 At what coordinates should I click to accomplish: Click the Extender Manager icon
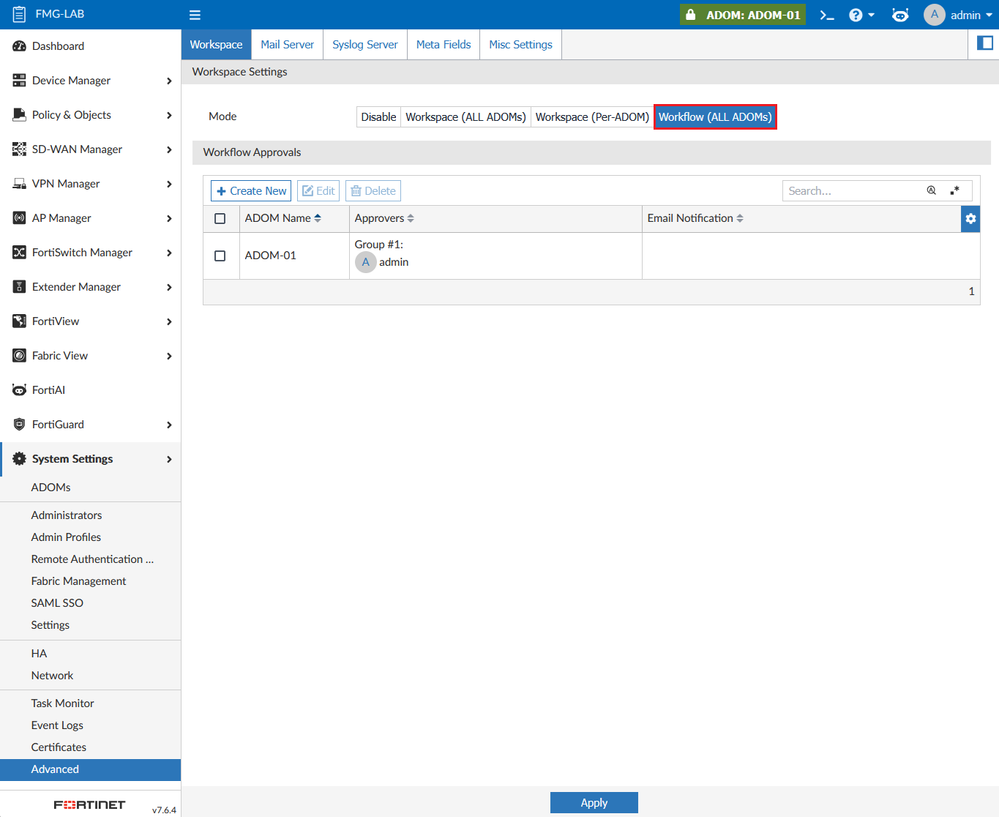coord(19,287)
